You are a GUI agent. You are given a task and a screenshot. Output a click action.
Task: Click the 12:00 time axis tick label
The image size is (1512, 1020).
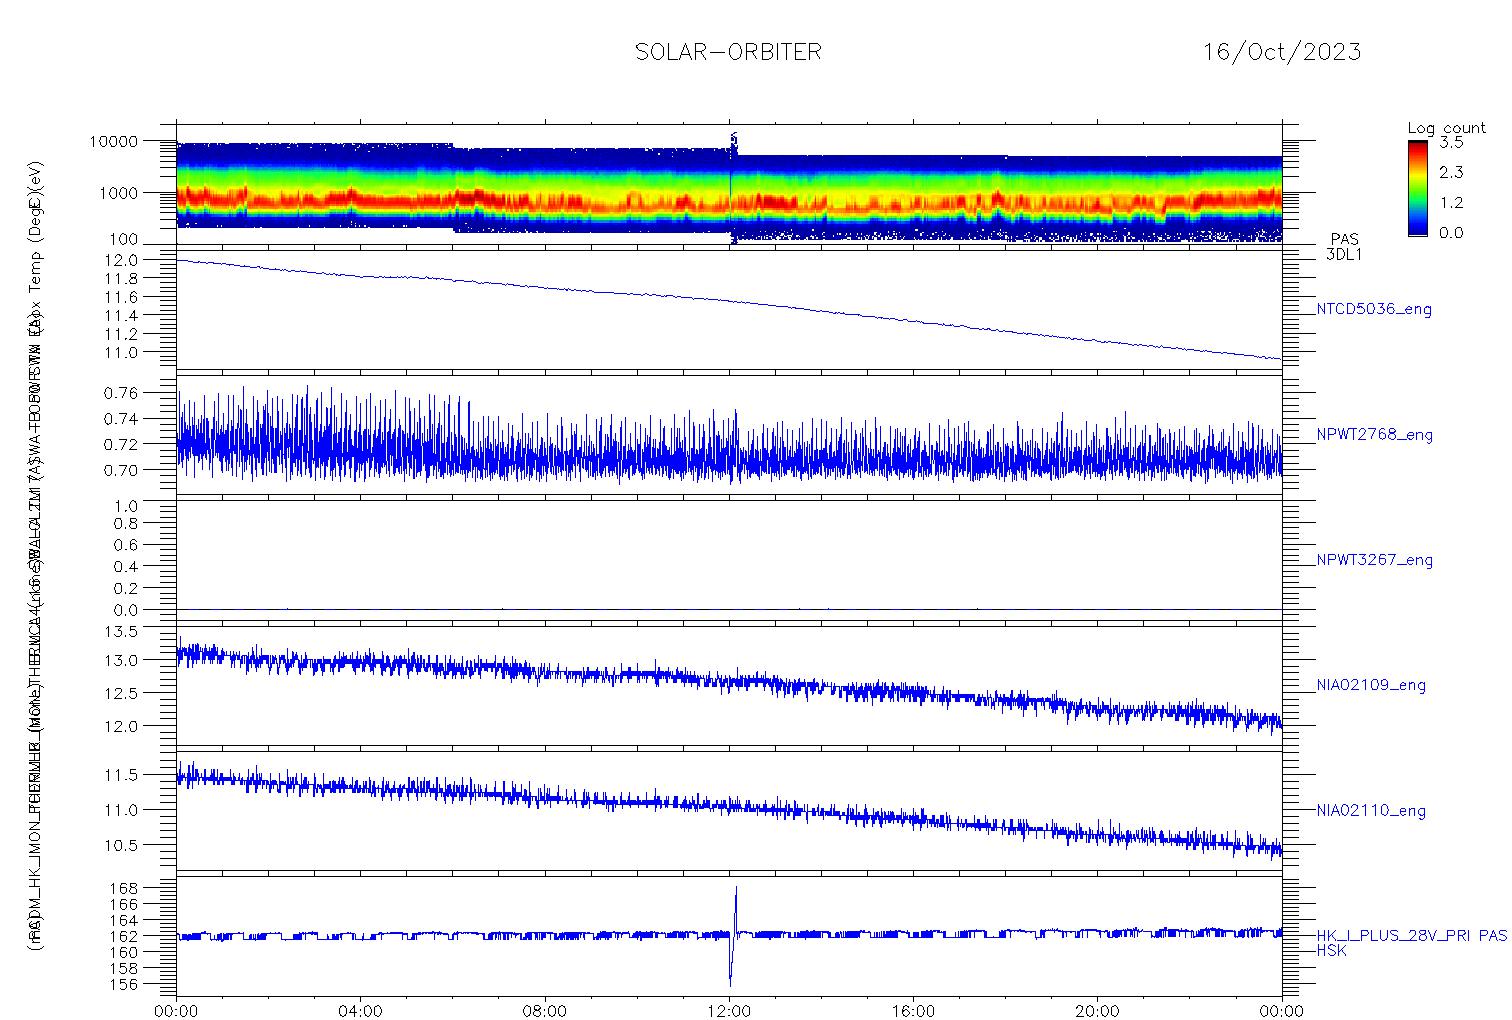coord(729,1011)
